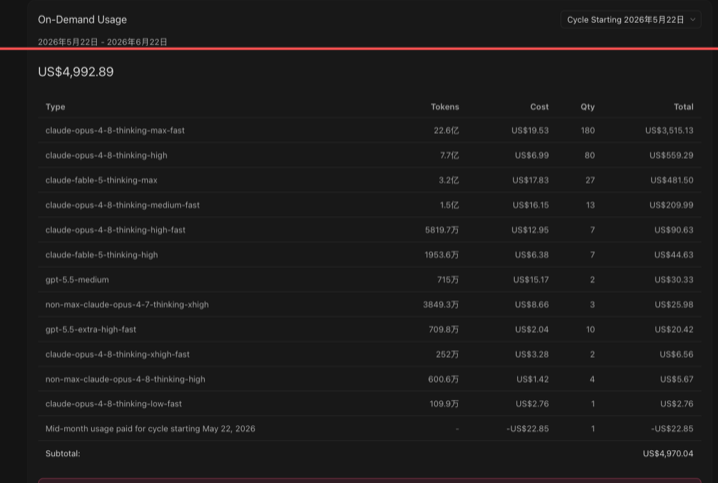Click the quantity 80 cell
718x483 pixels.
(590, 155)
